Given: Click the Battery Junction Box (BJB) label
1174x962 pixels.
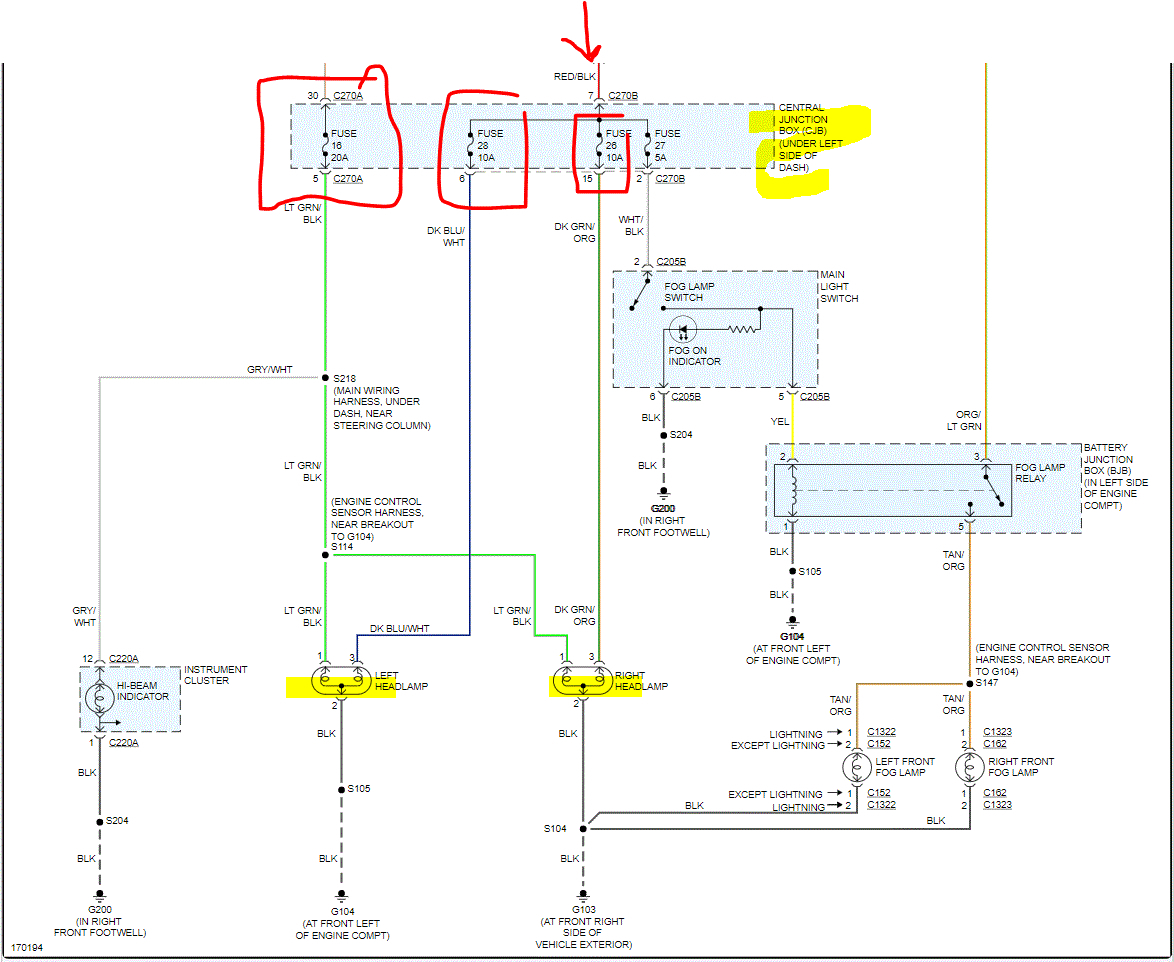Looking at the screenshot, I should coord(1116,476).
